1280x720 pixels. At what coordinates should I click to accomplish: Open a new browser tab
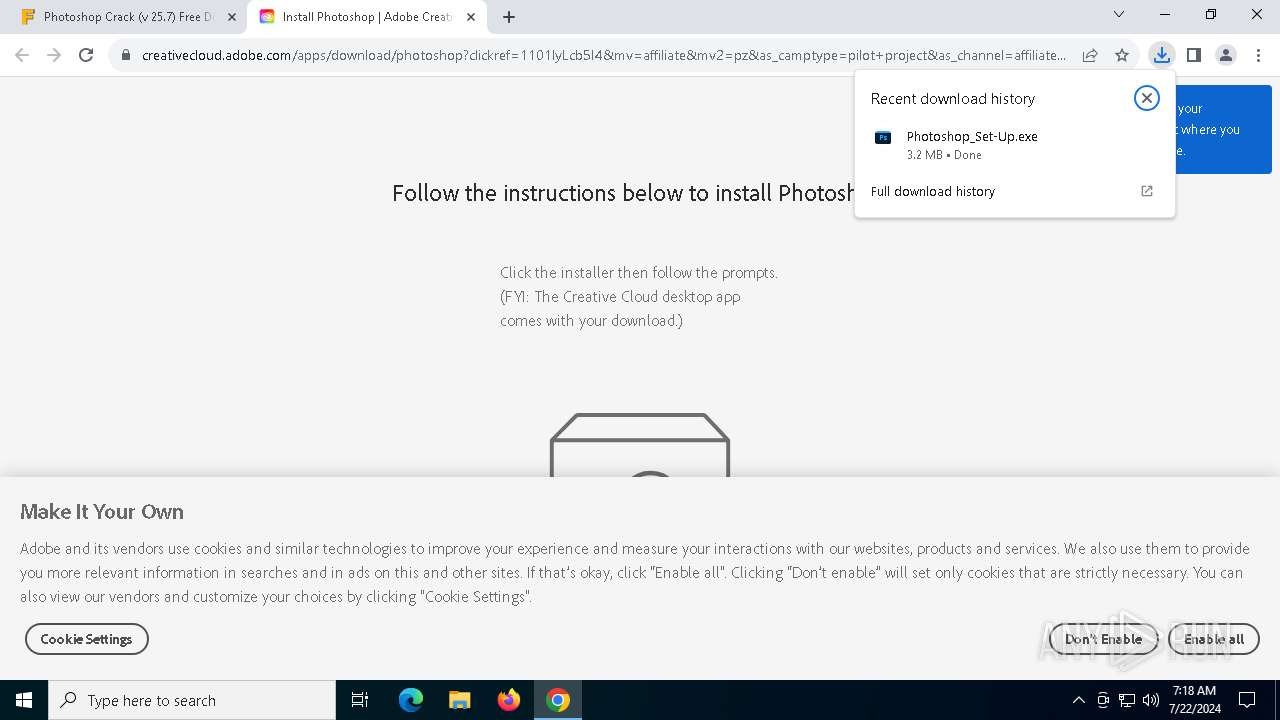[x=509, y=17]
